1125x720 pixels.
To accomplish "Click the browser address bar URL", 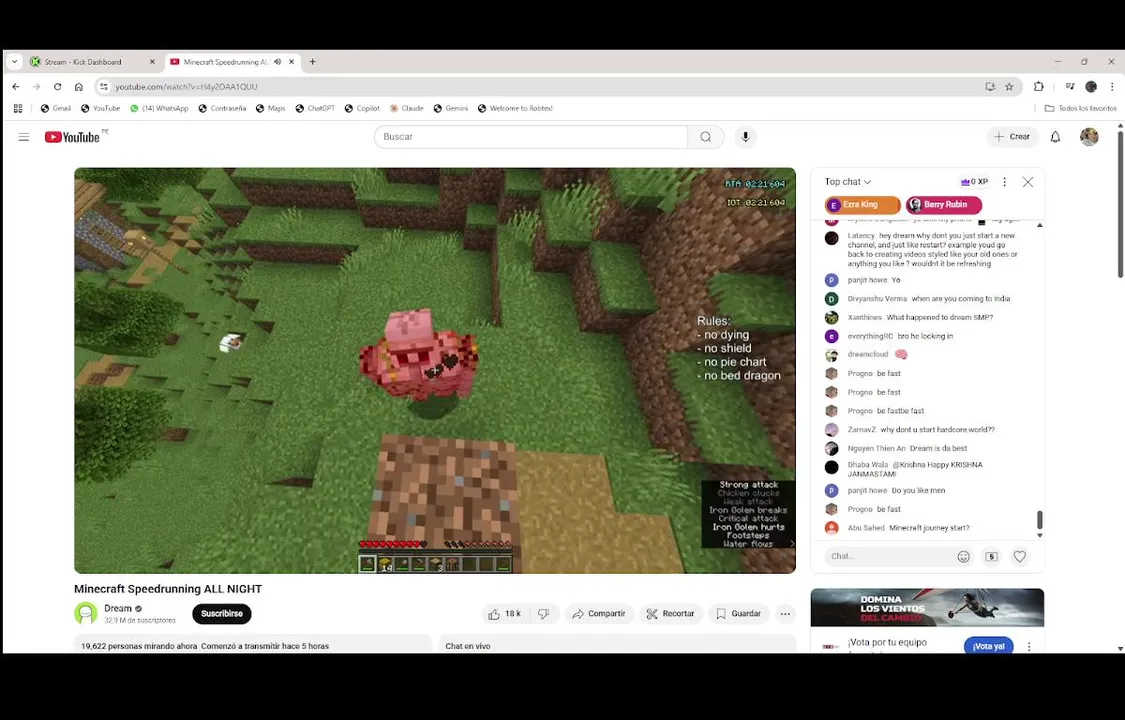I will [187, 87].
